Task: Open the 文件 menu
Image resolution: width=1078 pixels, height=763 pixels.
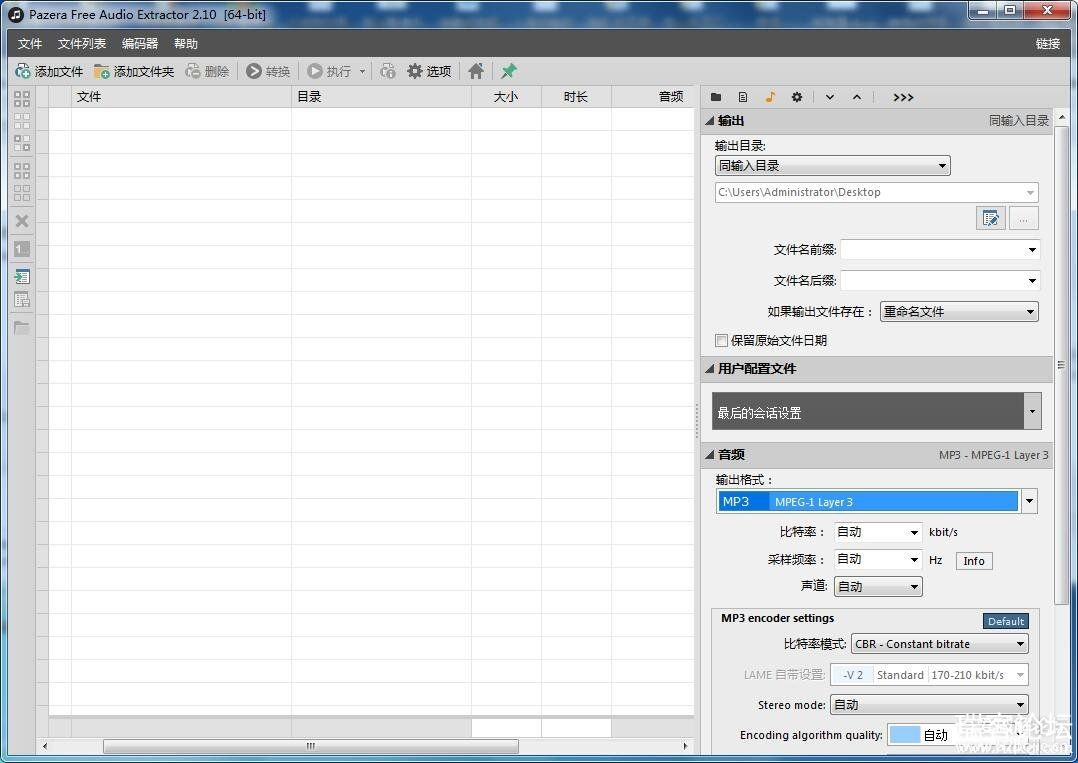Action: pos(30,44)
